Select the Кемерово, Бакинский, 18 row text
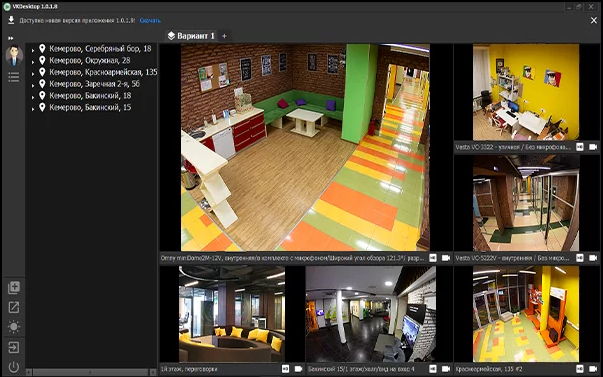The height and width of the screenshot is (377, 603). (90, 95)
